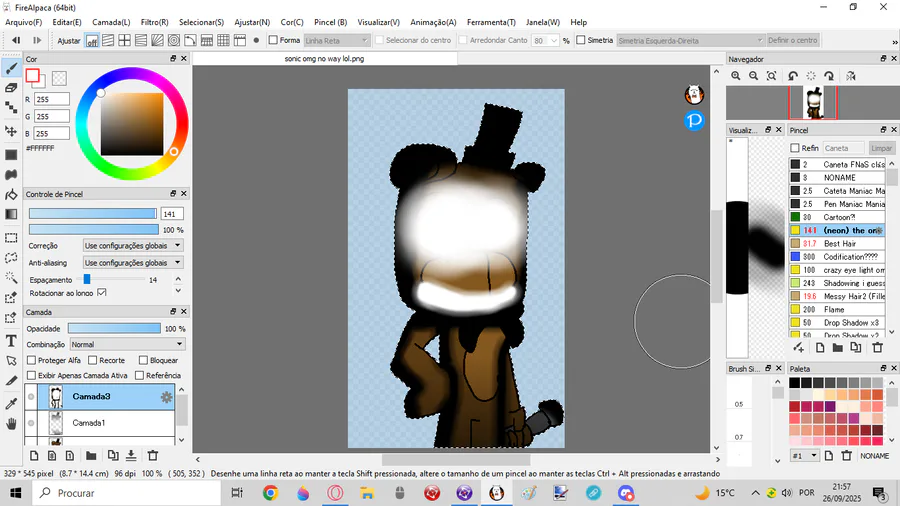Image resolution: width=900 pixels, height=506 pixels.
Task: Hide the Camada3 layer visibility
Action: pos(31,397)
